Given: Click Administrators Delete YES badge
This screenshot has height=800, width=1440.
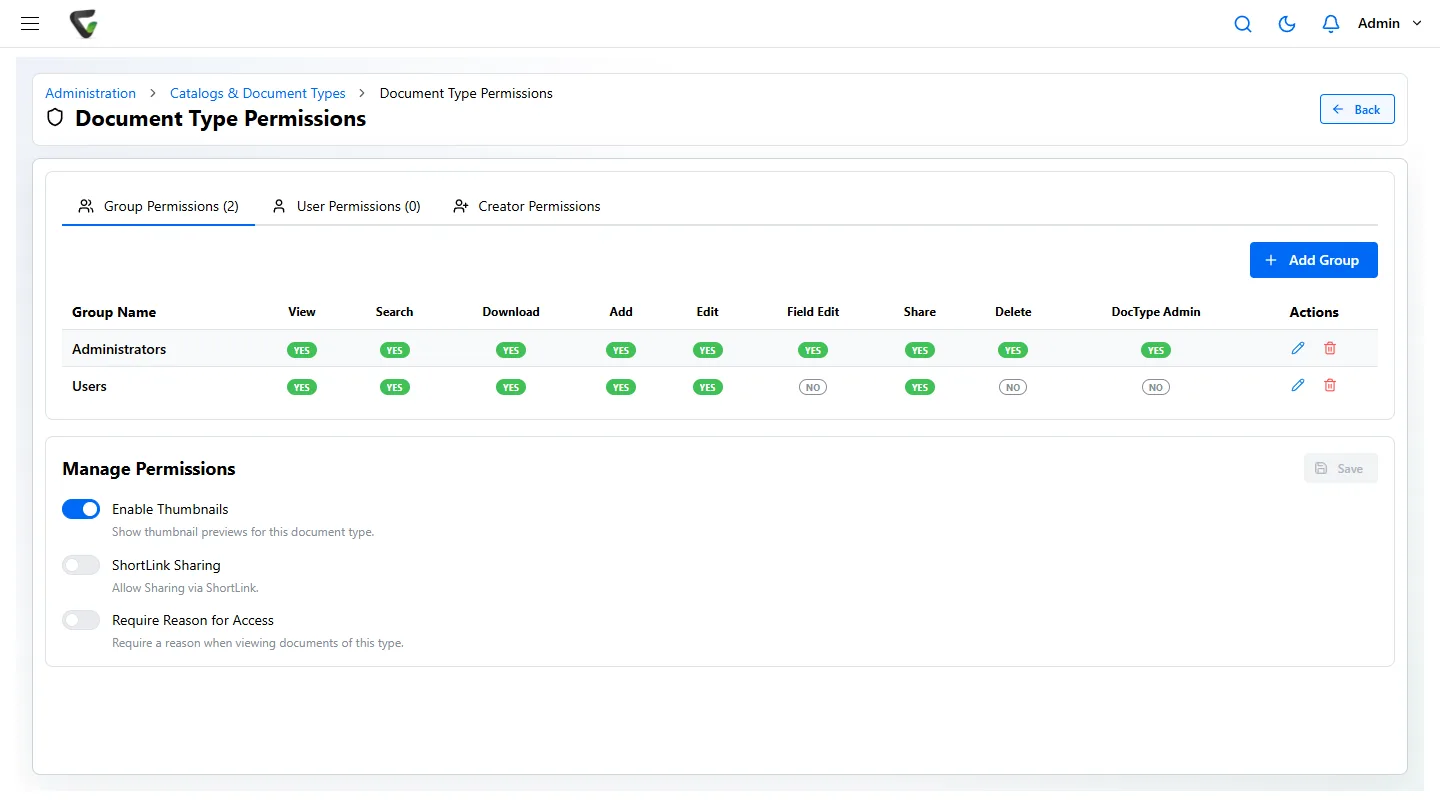Looking at the screenshot, I should point(1013,350).
